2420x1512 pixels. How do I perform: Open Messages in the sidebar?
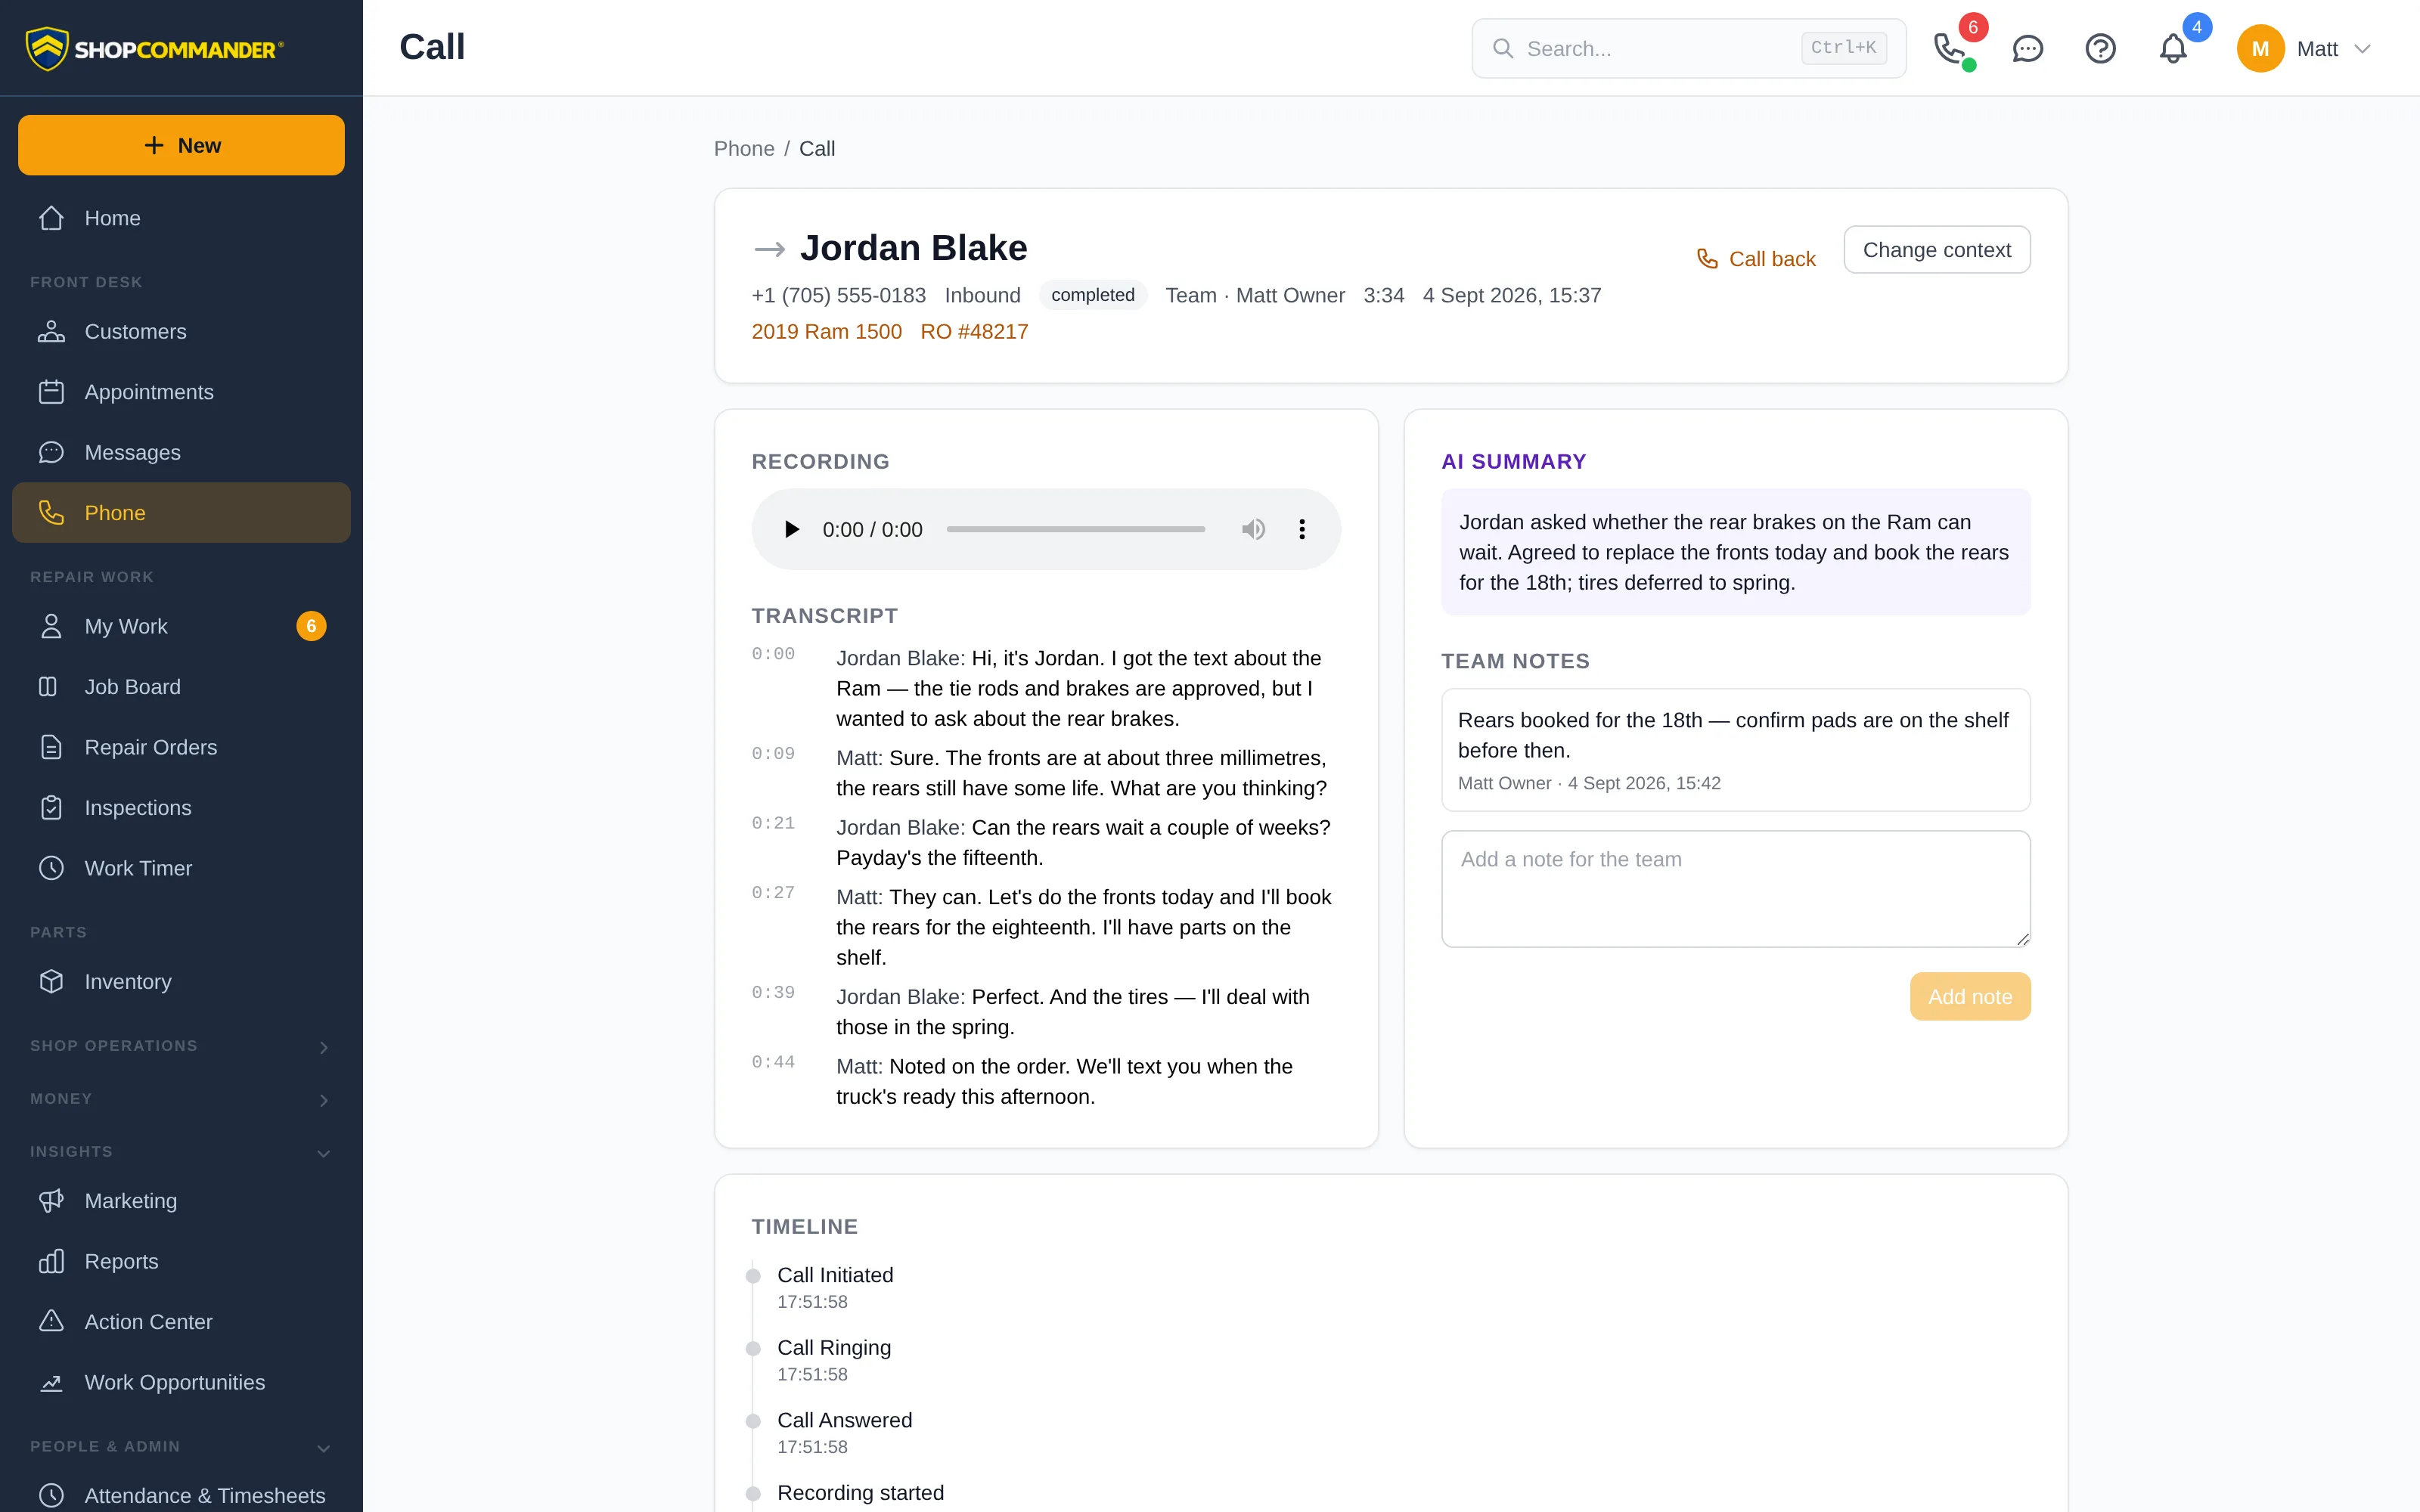(x=181, y=452)
